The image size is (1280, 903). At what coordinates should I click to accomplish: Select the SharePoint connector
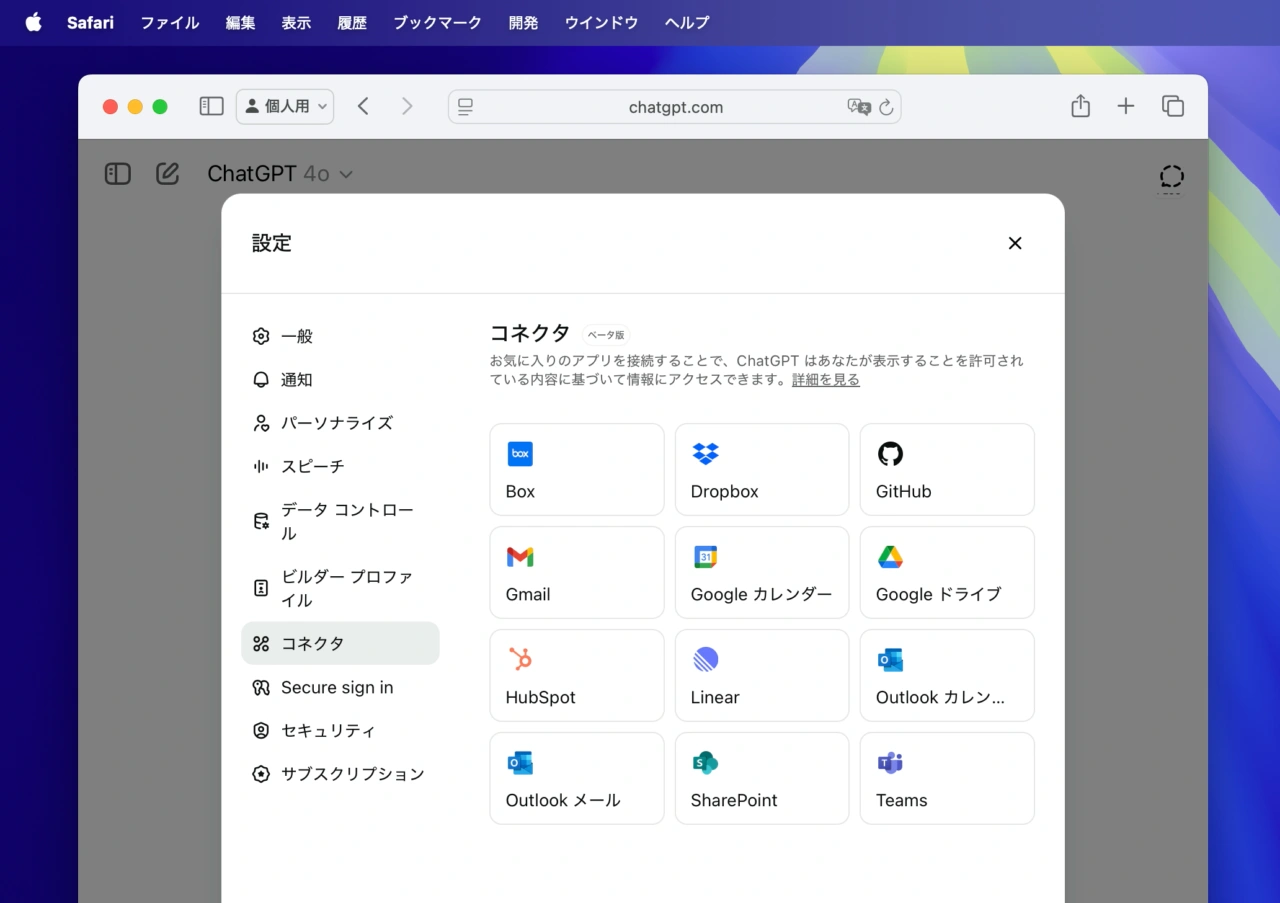coord(761,779)
